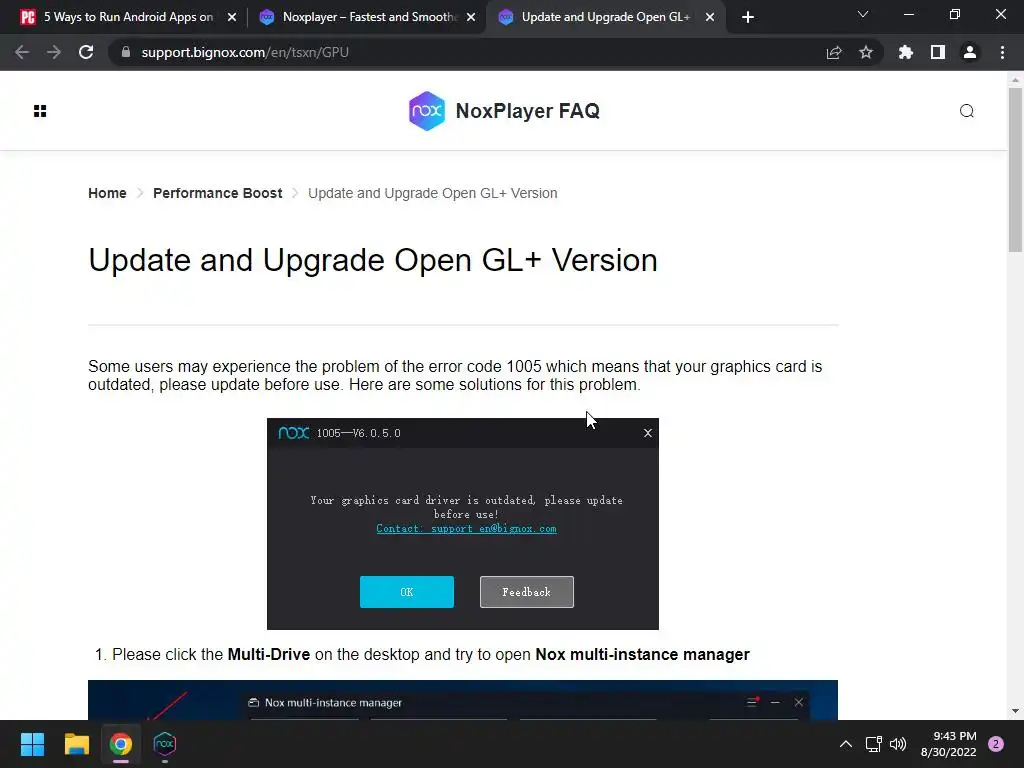This screenshot has height=768, width=1024.
Task: Open File Explorer from the taskbar
Action: 76,744
